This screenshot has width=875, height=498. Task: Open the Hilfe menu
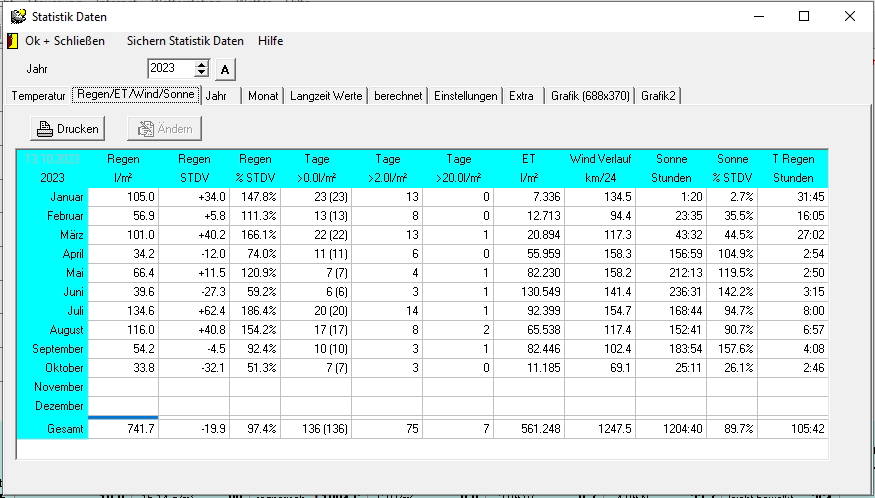pos(270,41)
